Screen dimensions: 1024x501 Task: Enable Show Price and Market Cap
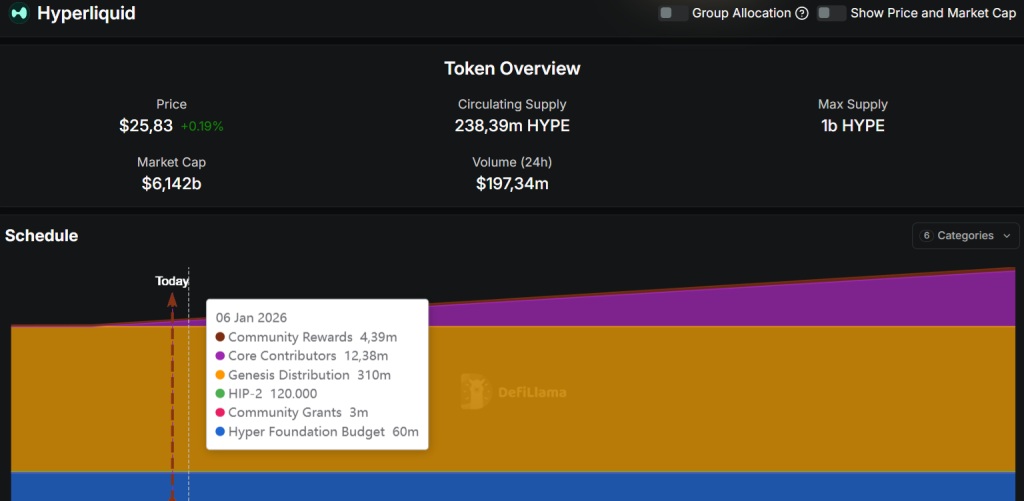pyautogui.click(x=831, y=14)
